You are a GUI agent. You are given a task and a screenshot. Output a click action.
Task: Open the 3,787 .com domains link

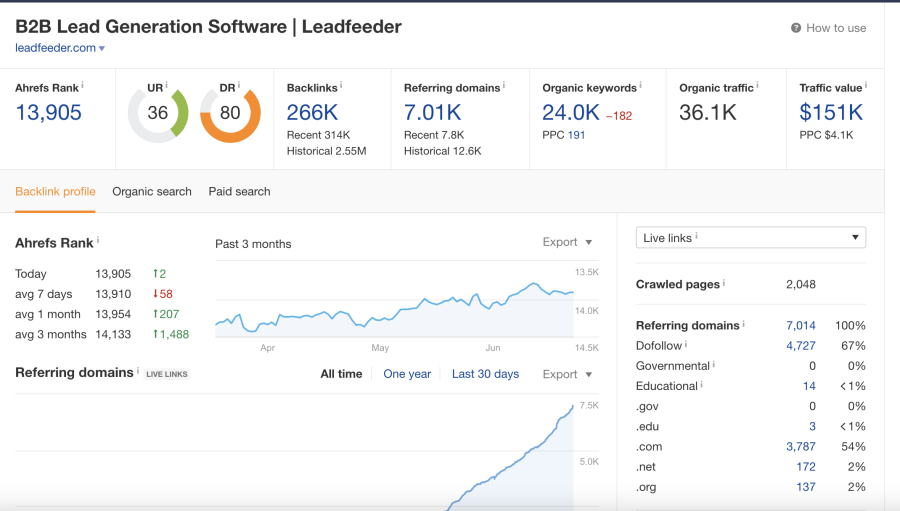click(x=801, y=447)
